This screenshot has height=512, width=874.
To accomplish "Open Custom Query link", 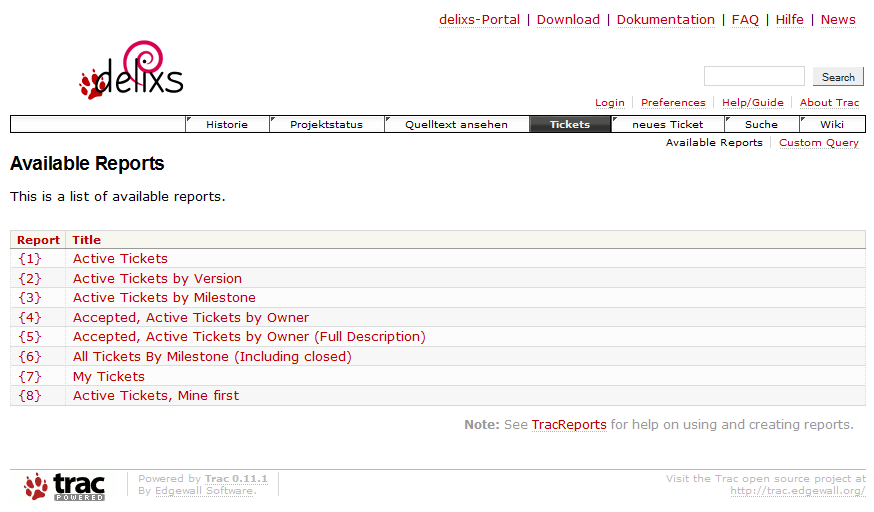I will [x=818, y=143].
